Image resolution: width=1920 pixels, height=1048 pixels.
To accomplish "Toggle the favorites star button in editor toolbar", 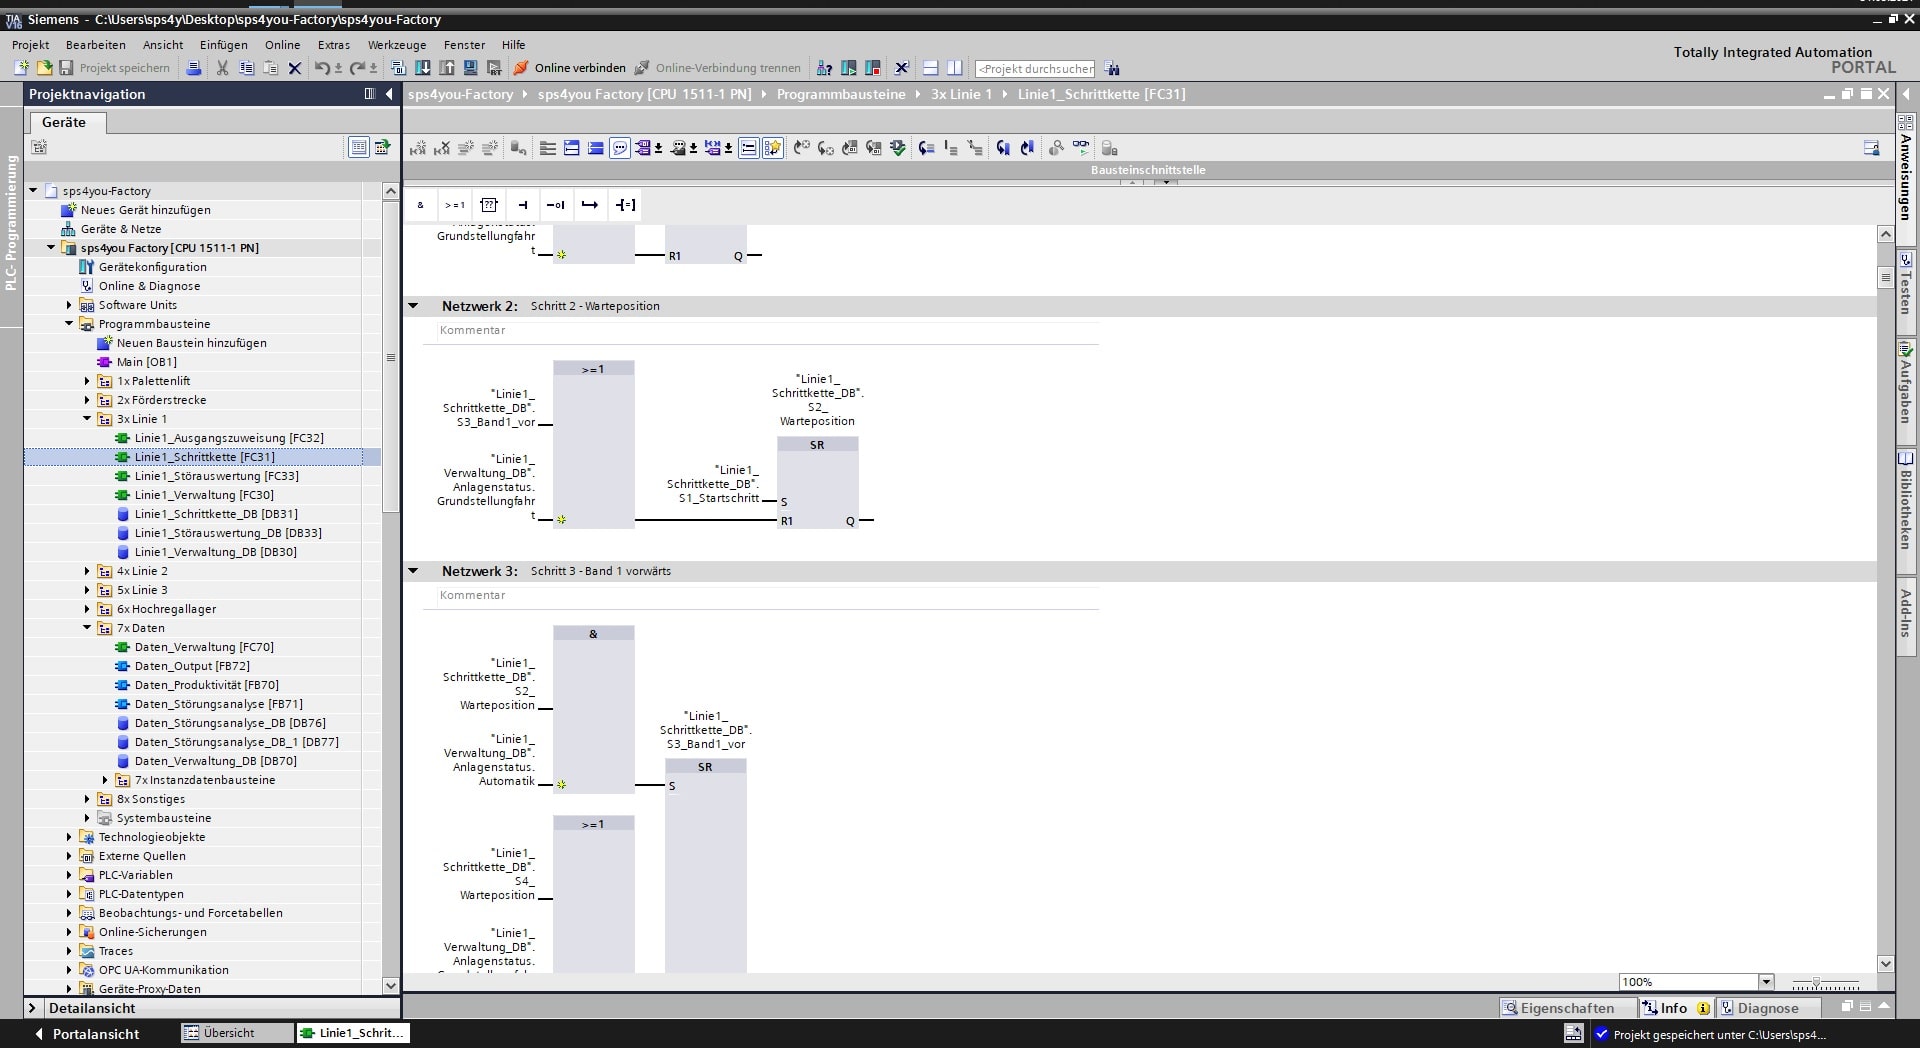I will click(x=772, y=148).
